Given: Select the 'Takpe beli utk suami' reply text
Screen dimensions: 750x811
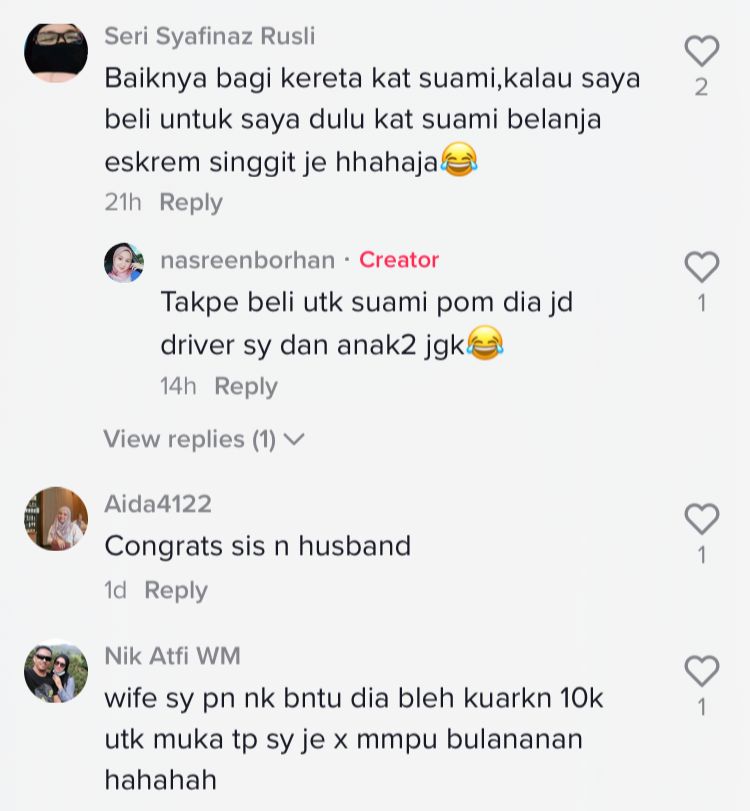Looking at the screenshot, I should coord(332,323).
